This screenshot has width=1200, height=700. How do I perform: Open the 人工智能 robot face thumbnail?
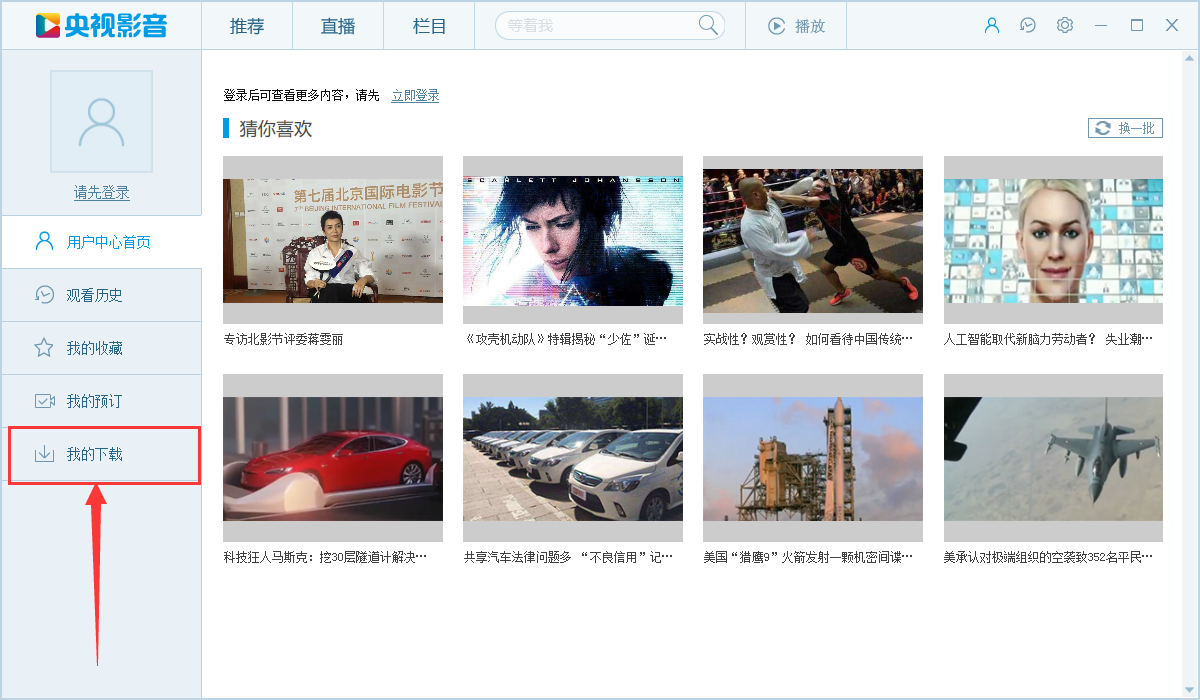tap(1053, 240)
